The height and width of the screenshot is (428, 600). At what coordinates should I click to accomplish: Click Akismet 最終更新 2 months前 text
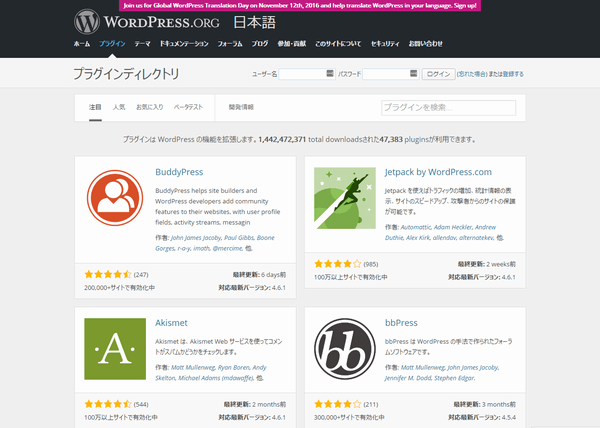pyautogui.click(x=255, y=404)
